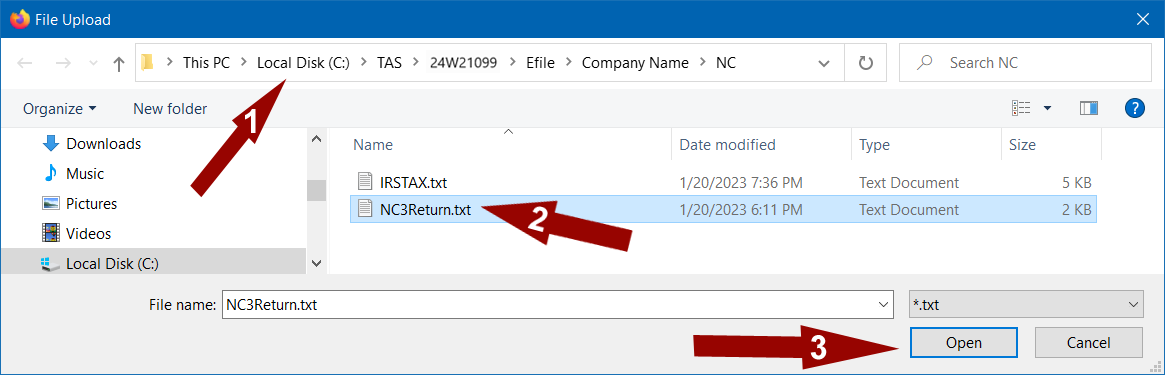The height and width of the screenshot is (375, 1165).
Task: Select NC segment in address bar
Action: [726, 63]
